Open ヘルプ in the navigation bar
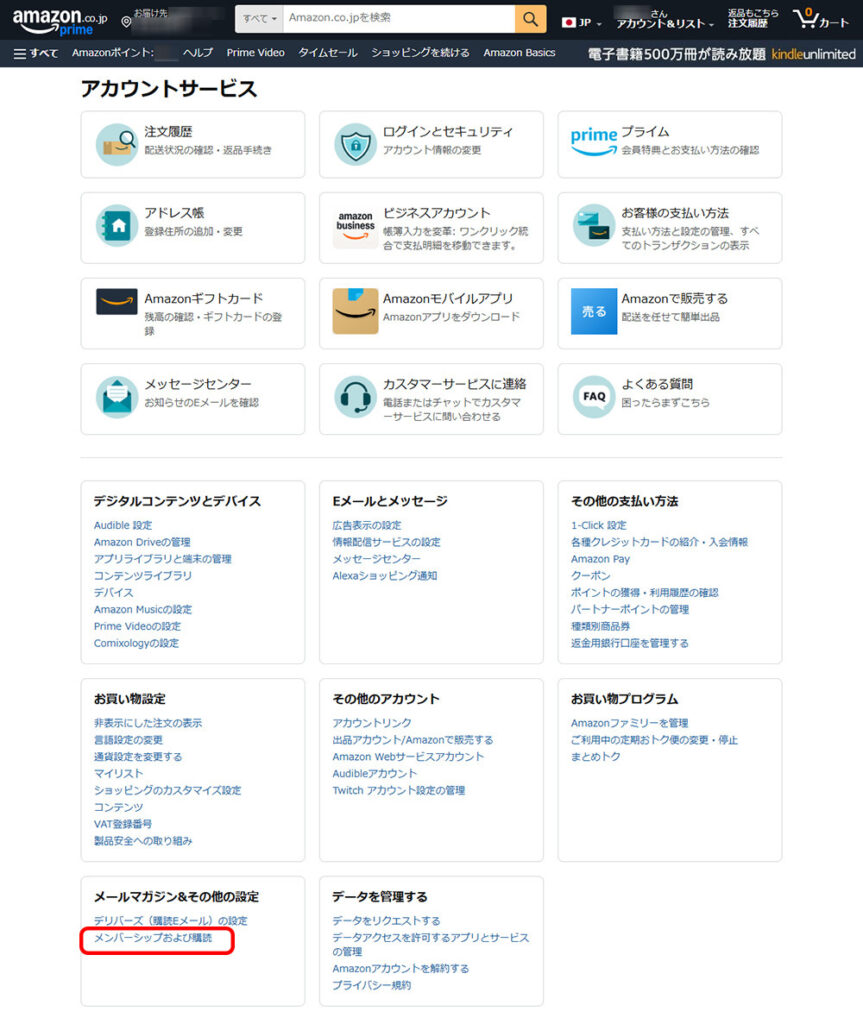The width and height of the screenshot is (863, 1024). pos(198,53)
